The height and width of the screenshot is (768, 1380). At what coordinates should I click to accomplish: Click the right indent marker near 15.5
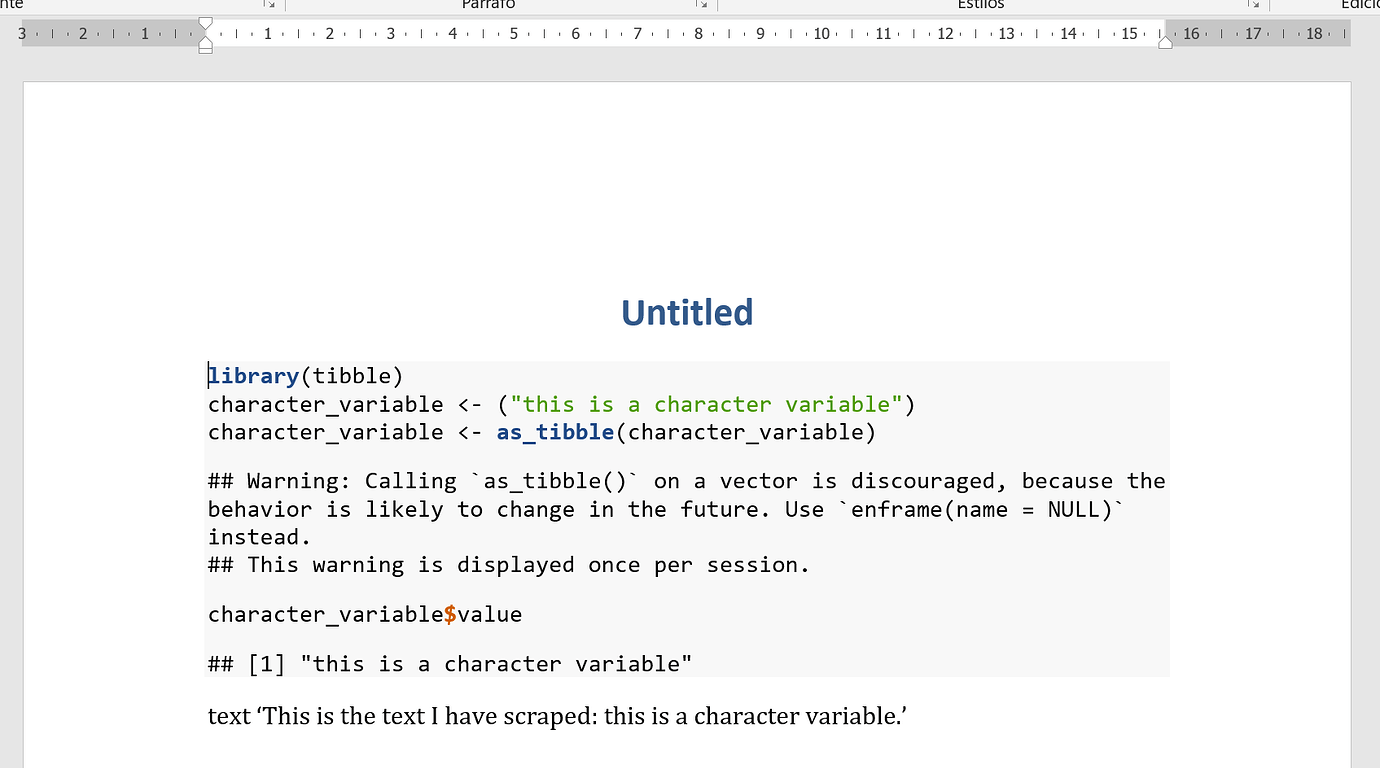[x=1165, y=41]
